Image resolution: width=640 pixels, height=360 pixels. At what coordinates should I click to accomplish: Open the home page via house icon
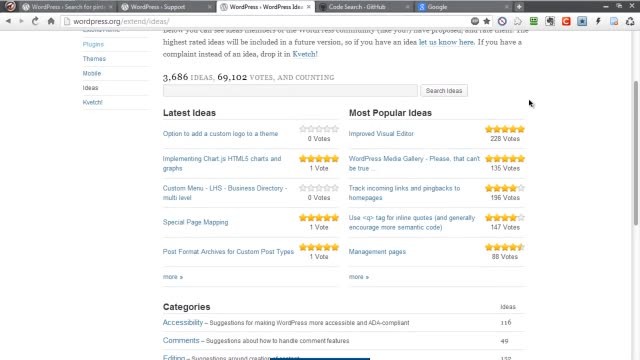[x=51, y=21]
